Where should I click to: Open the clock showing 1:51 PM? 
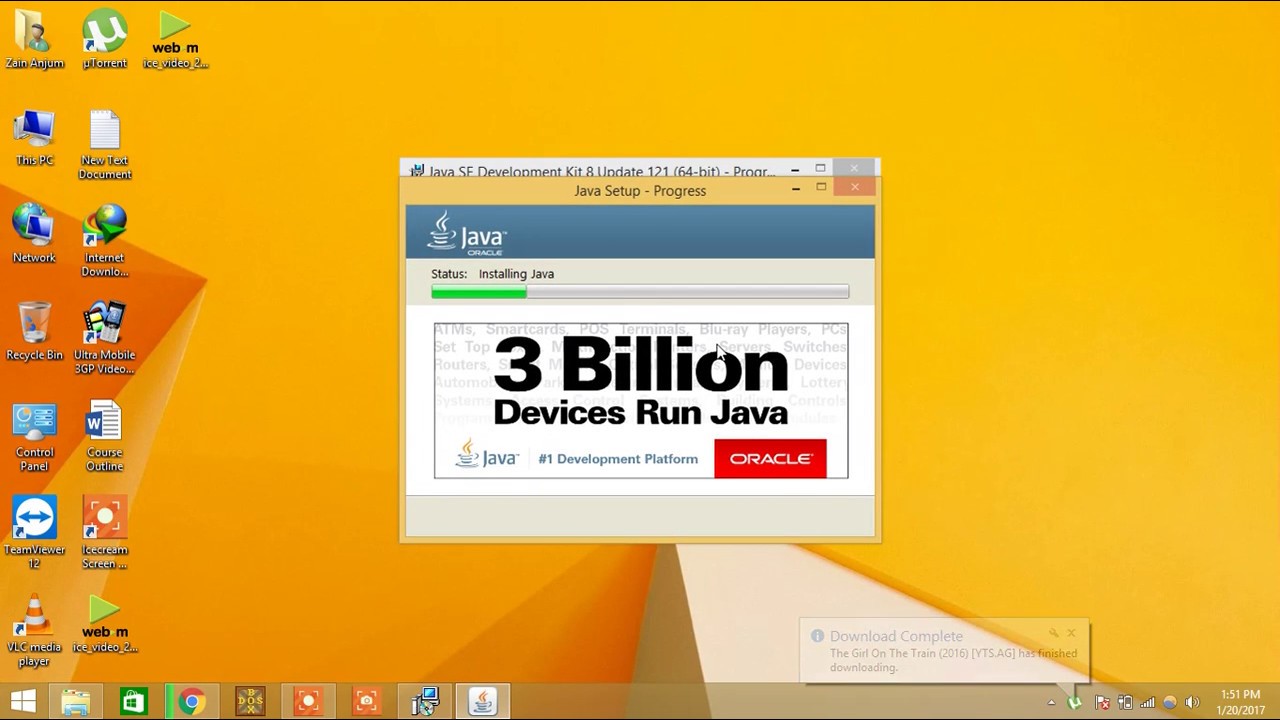(x=1240, y=702)
